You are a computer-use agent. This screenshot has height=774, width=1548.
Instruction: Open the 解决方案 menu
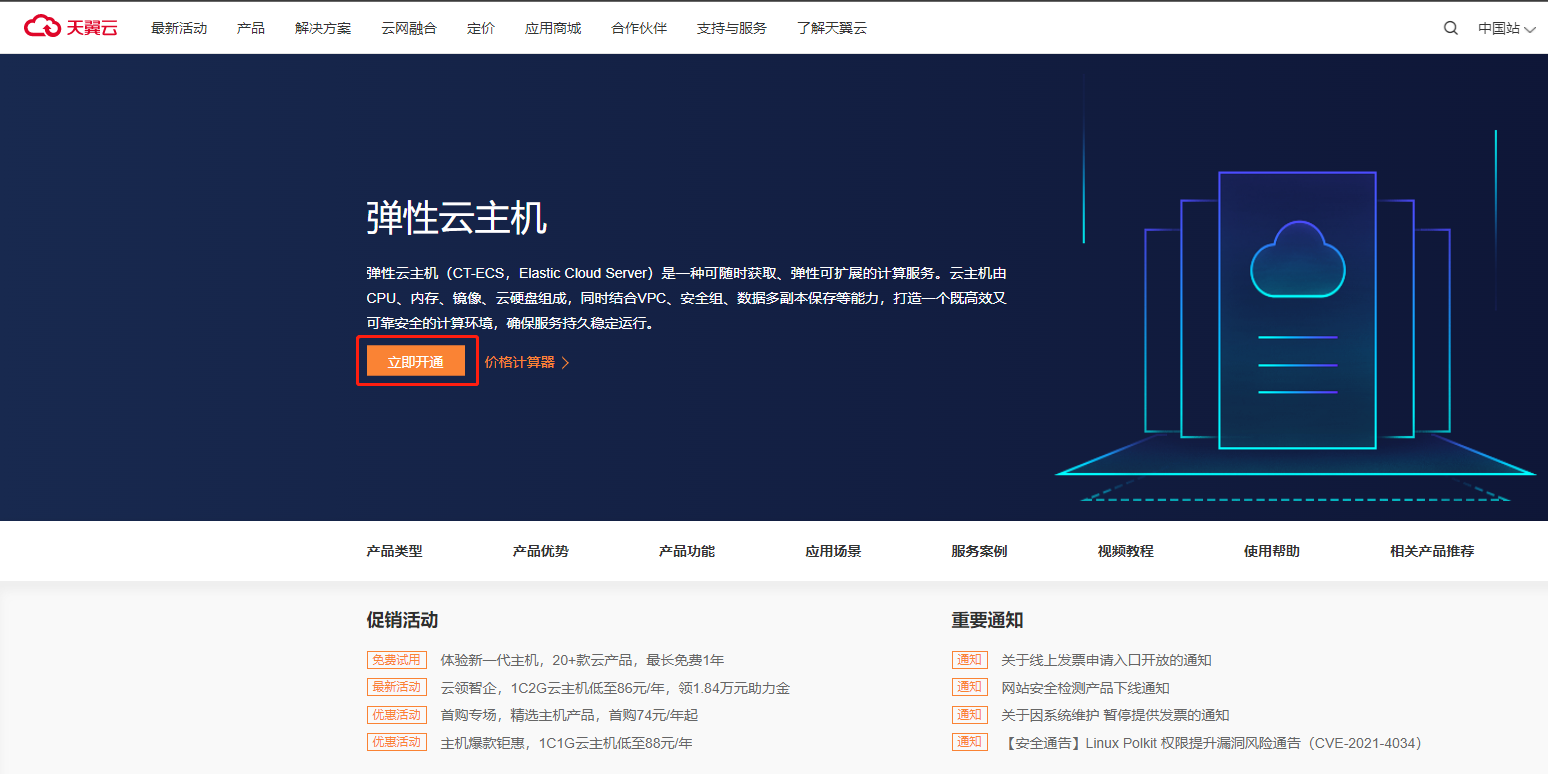pos(323,28)
